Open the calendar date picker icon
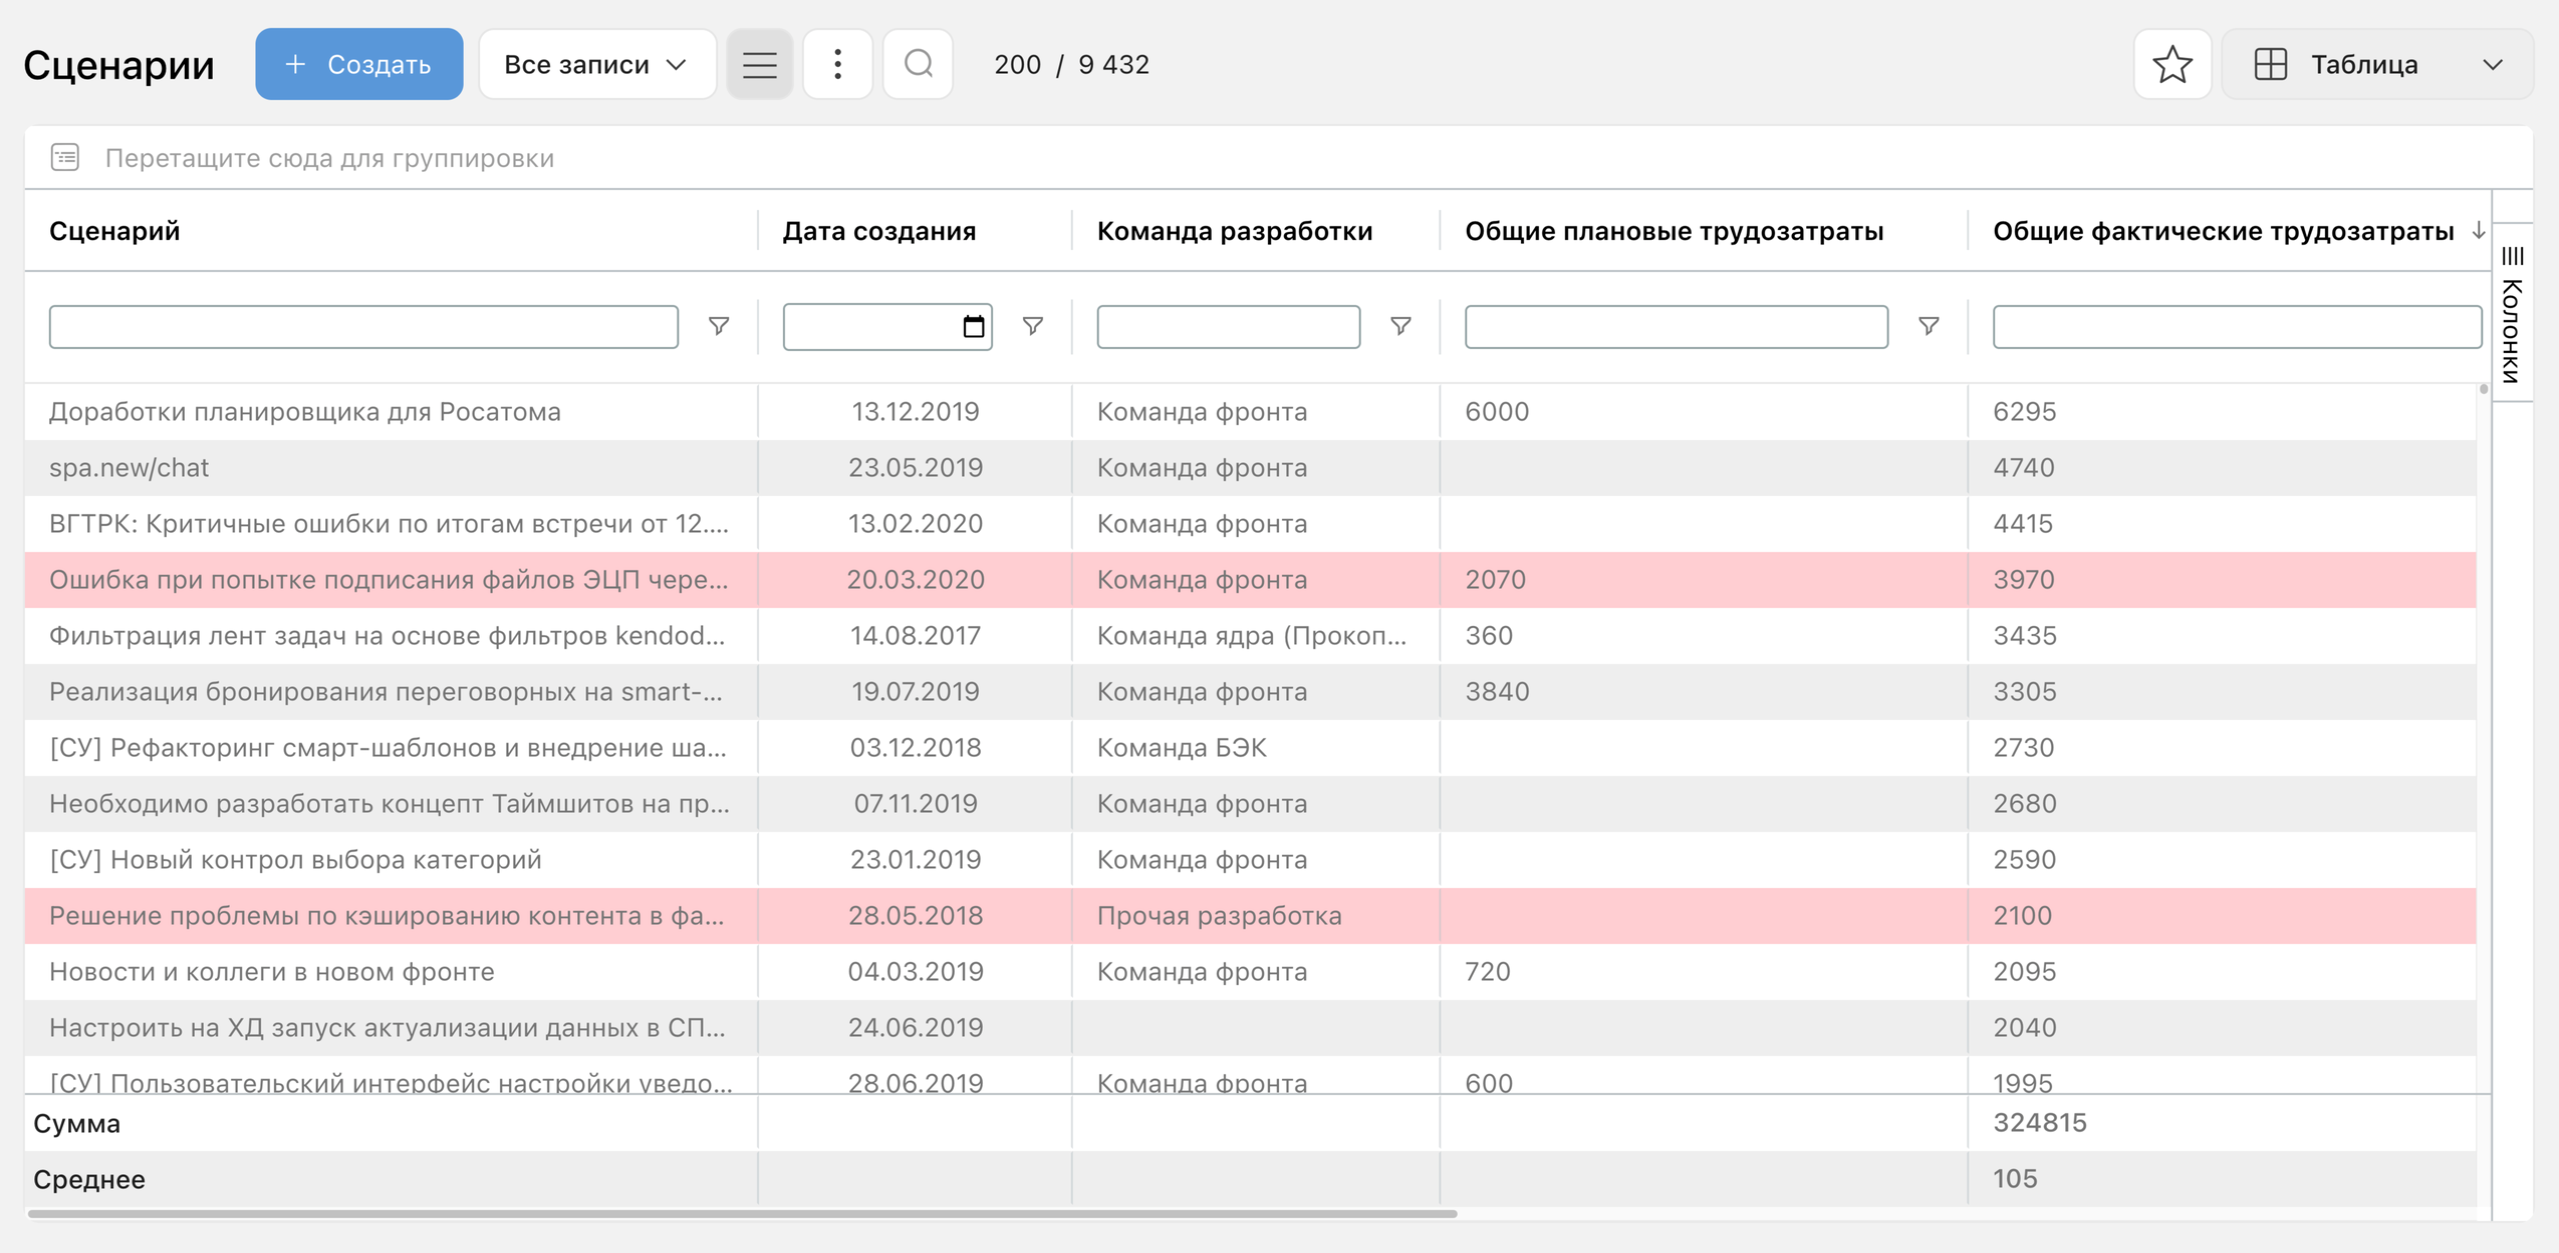2559x1253 pixels. click(x=972, y=326)
